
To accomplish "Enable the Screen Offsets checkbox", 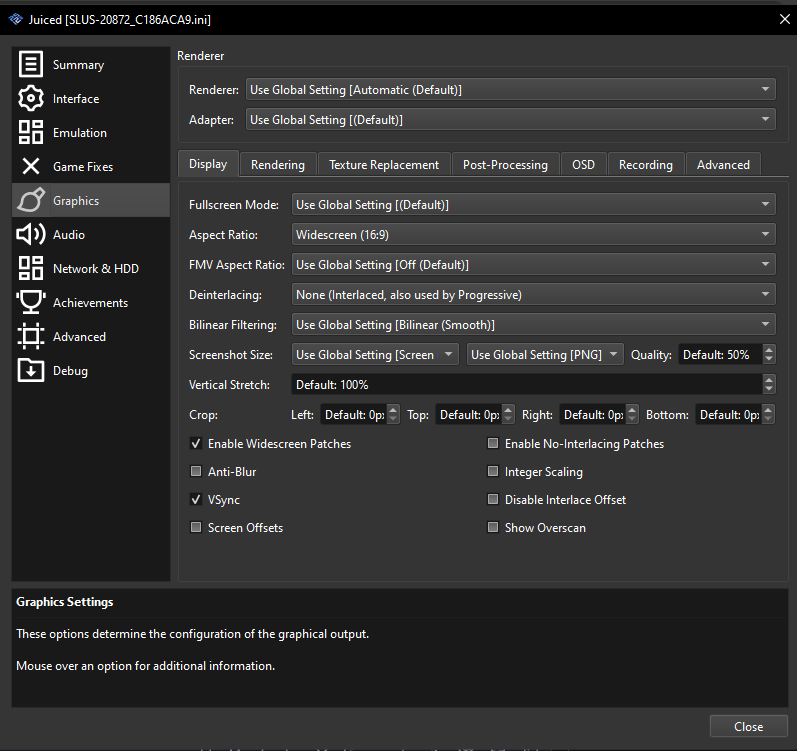I will point(196,527).
